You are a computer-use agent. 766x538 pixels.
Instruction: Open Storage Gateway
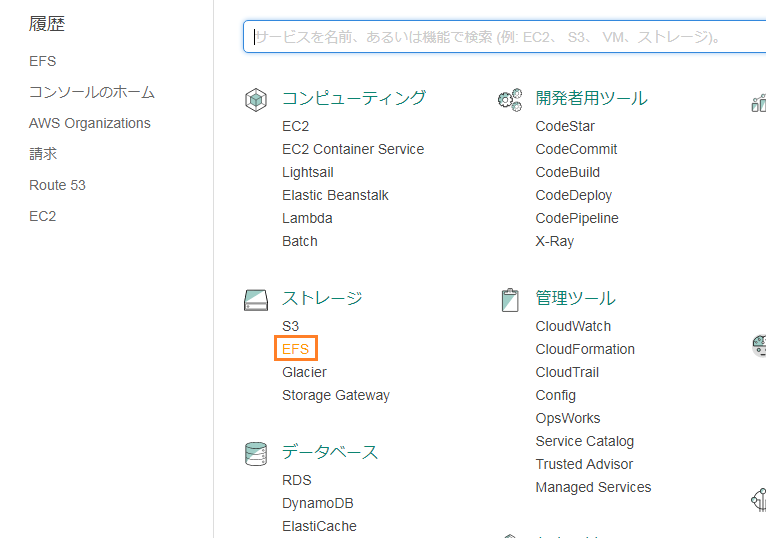coord(336,395)
